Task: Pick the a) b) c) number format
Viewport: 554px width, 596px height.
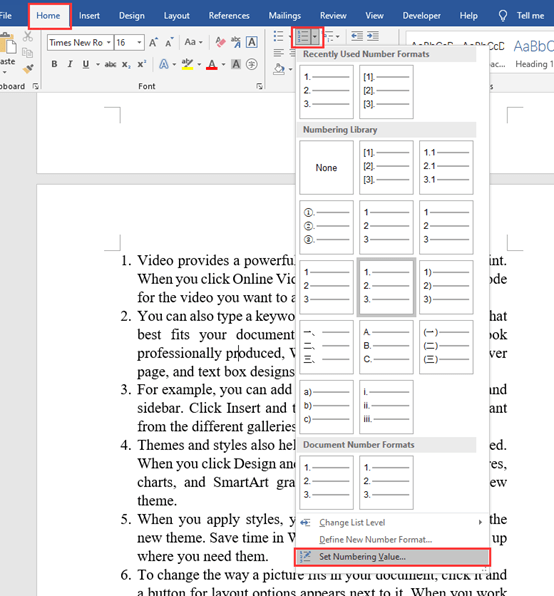Action: click(x=326, y=407)
